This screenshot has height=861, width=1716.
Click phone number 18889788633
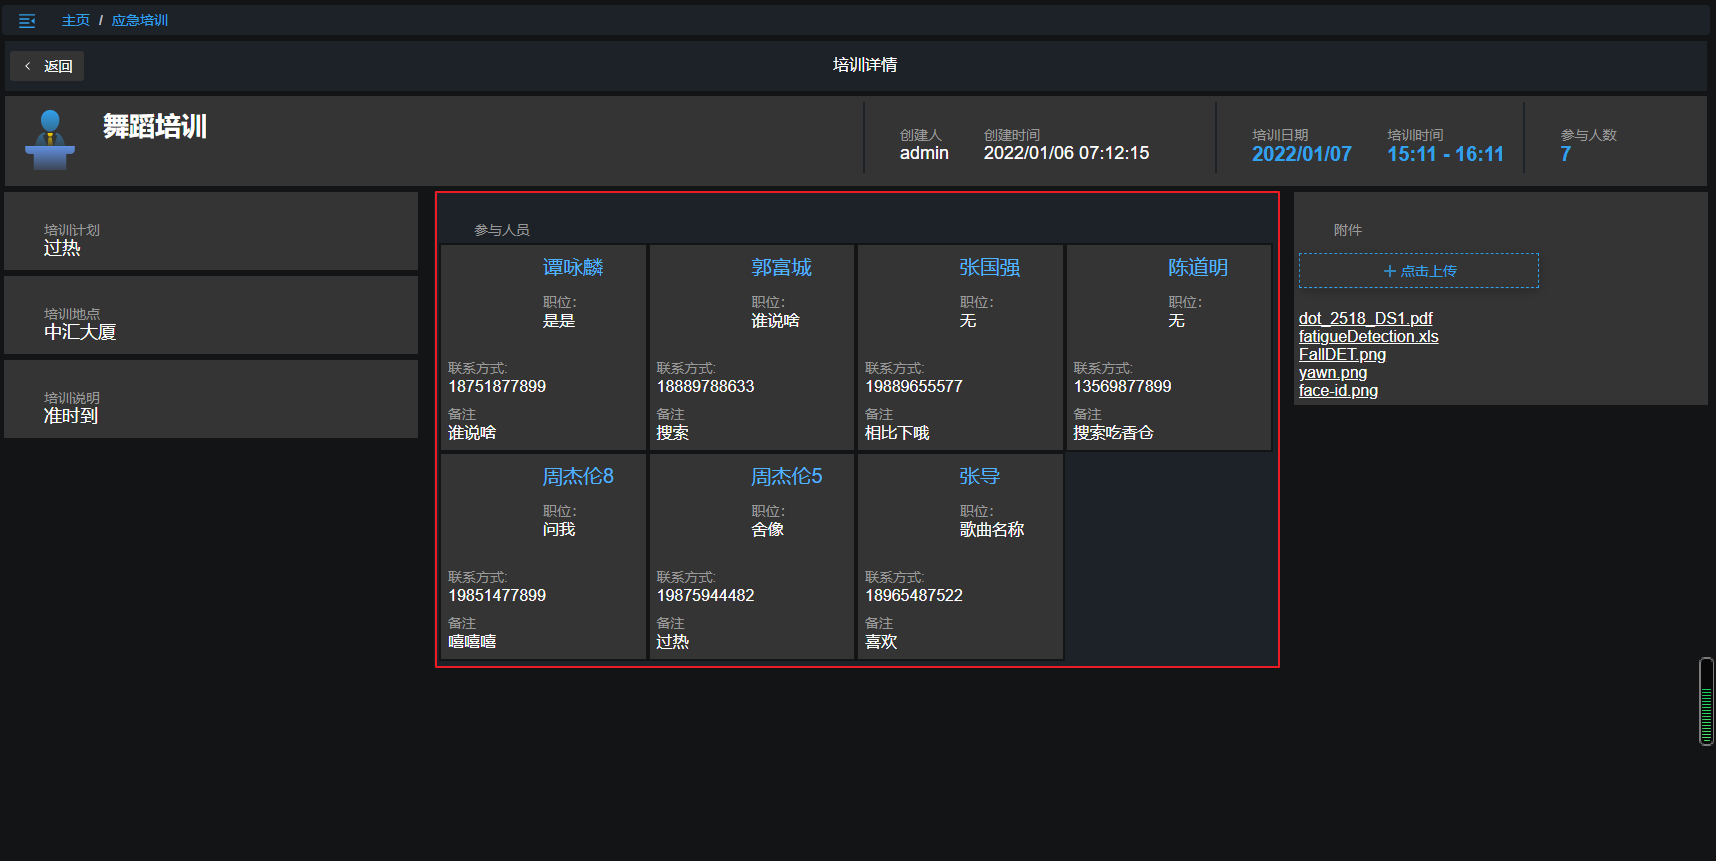[x=705, y=386]
